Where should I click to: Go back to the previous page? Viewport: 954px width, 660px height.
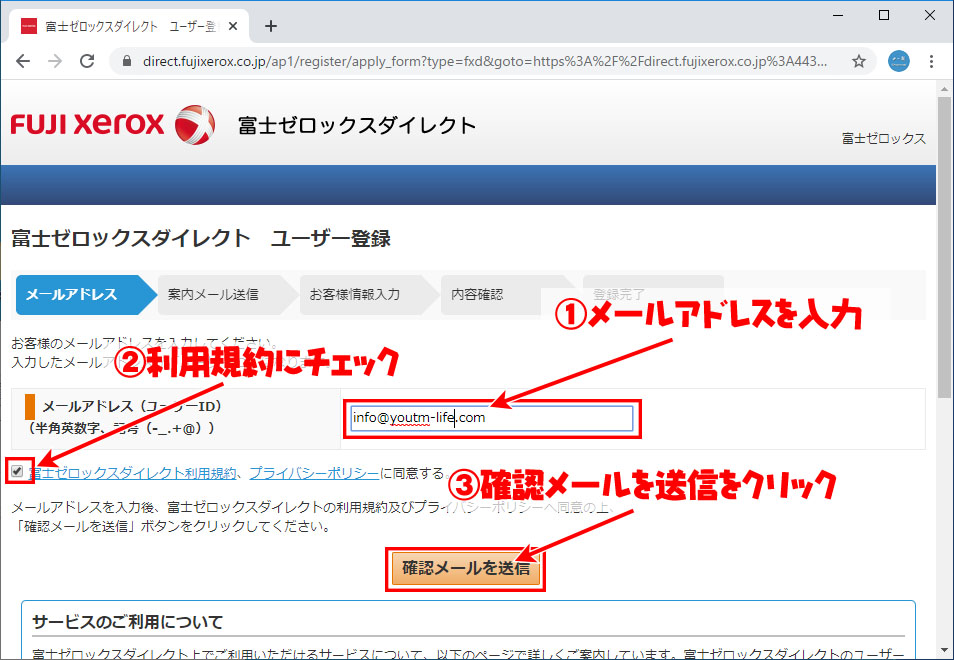[x=23, y=61]
